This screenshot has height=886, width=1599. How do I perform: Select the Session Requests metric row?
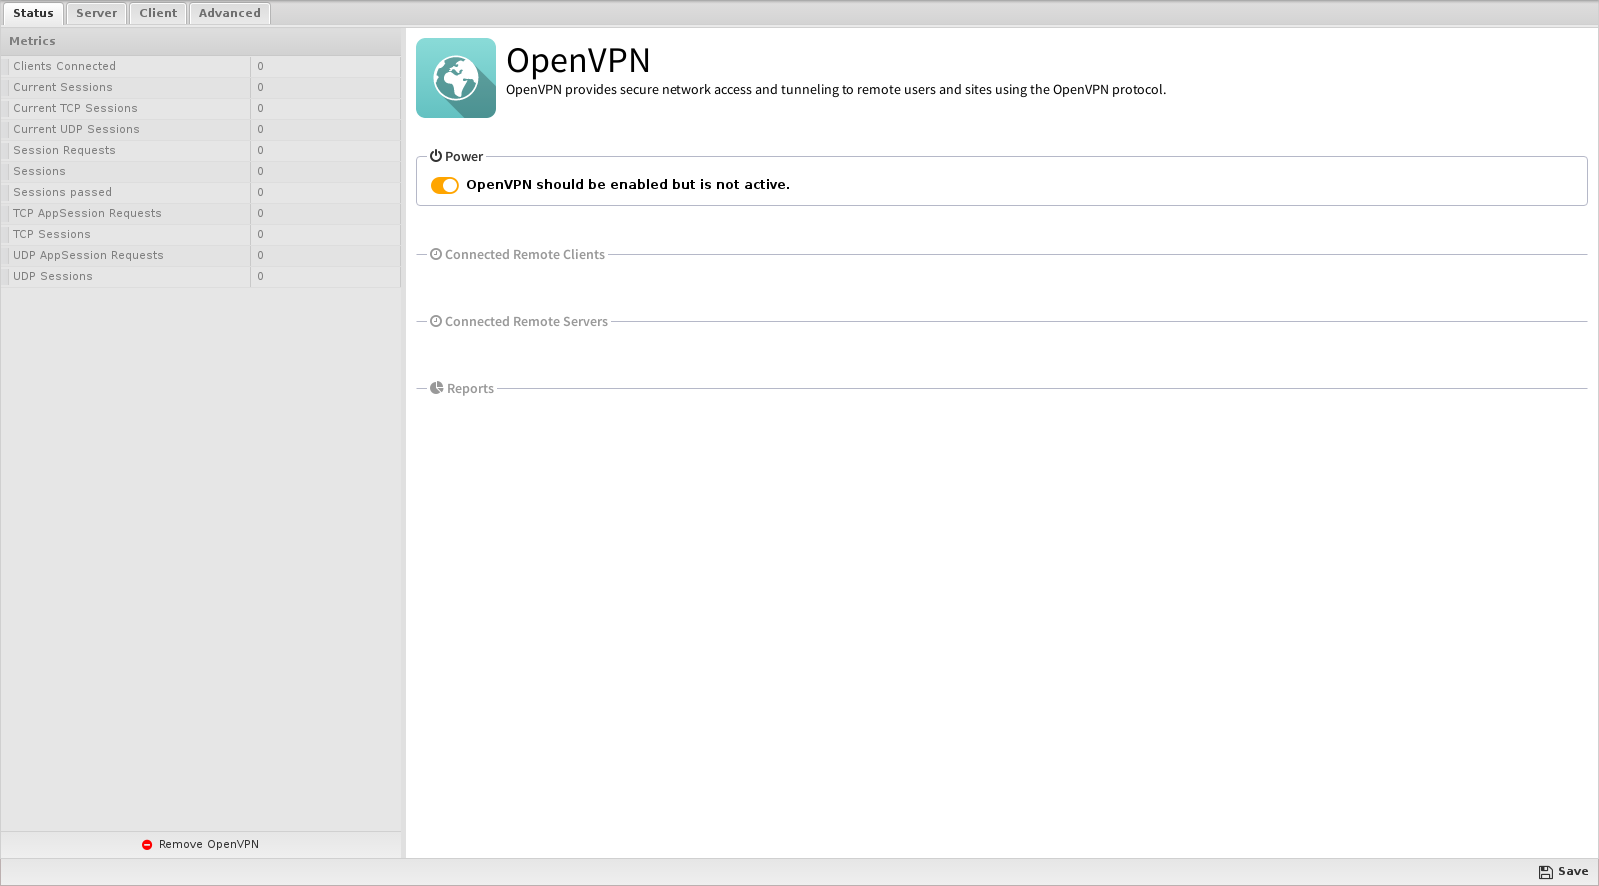click(x=201, y=150)
